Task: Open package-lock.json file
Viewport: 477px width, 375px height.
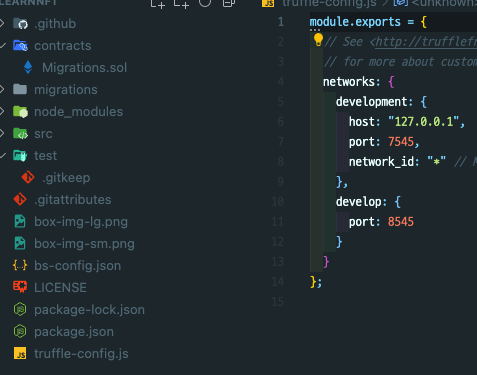Action: coord(89,310)
